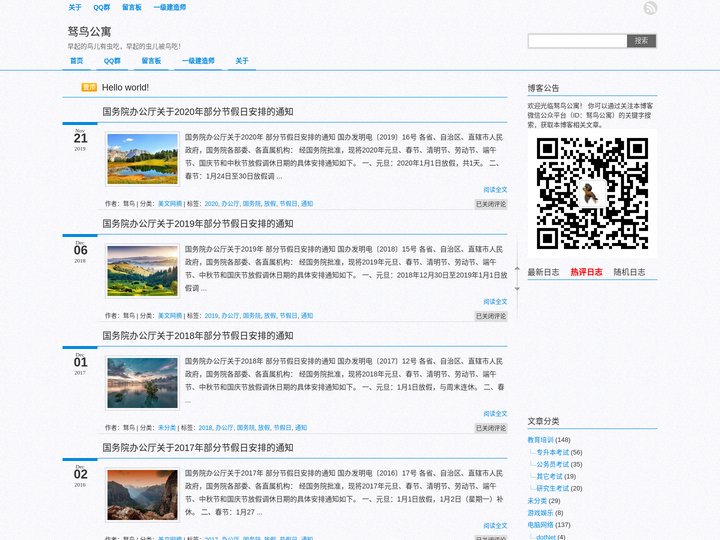Screen dimensions: 720x540
Task: Click the 2020 post mountain lake thumbnail
Action: point(142,159)
